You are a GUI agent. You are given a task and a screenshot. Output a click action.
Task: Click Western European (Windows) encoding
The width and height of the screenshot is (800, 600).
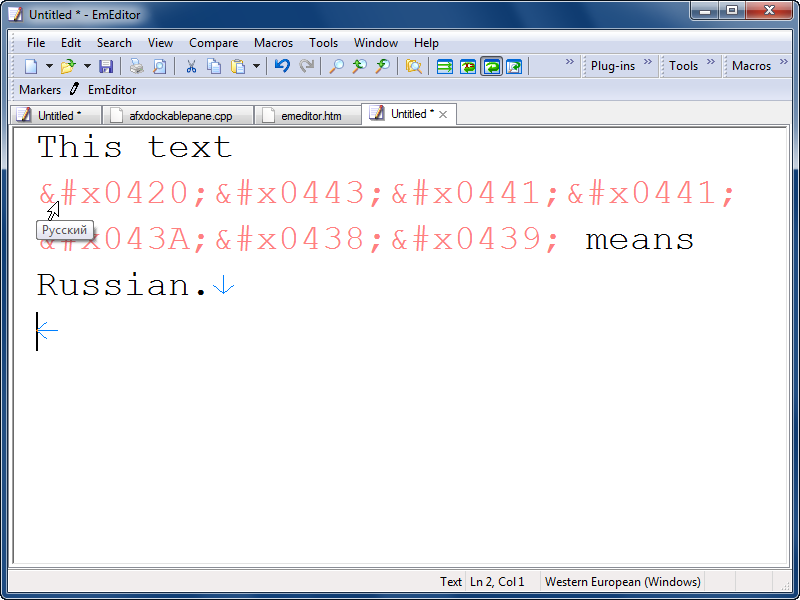(x=622, y=582)
